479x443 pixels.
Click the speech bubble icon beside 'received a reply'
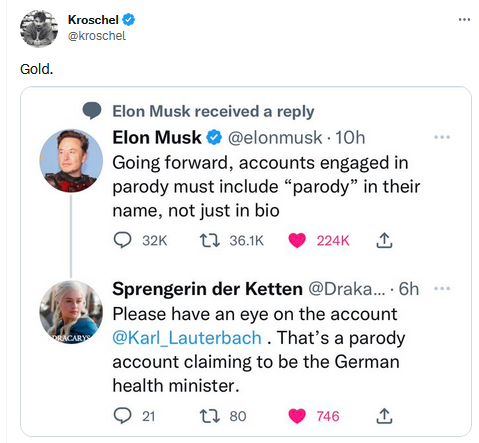pos(92,111)
